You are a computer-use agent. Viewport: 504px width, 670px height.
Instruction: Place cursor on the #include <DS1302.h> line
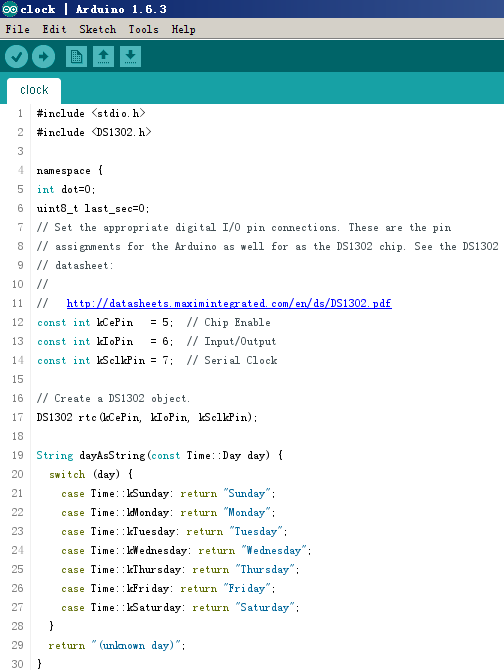94,132
